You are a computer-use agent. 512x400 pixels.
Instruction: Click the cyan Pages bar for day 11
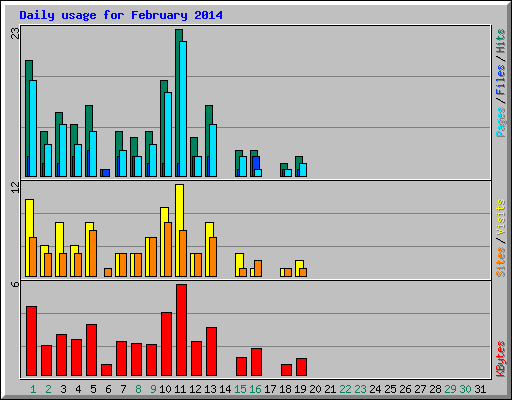(x=183, y=109)
